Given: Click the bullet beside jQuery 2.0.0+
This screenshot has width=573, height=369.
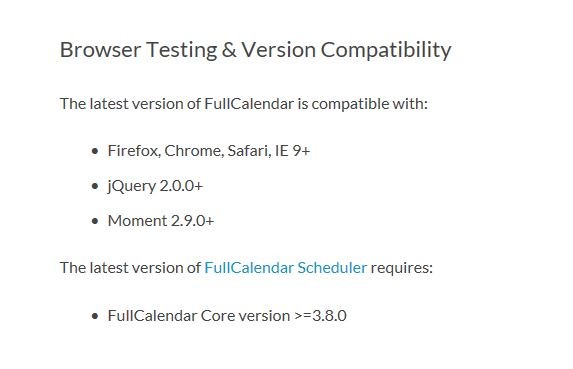Looking at the screenshot, I should tap(95, 186).
